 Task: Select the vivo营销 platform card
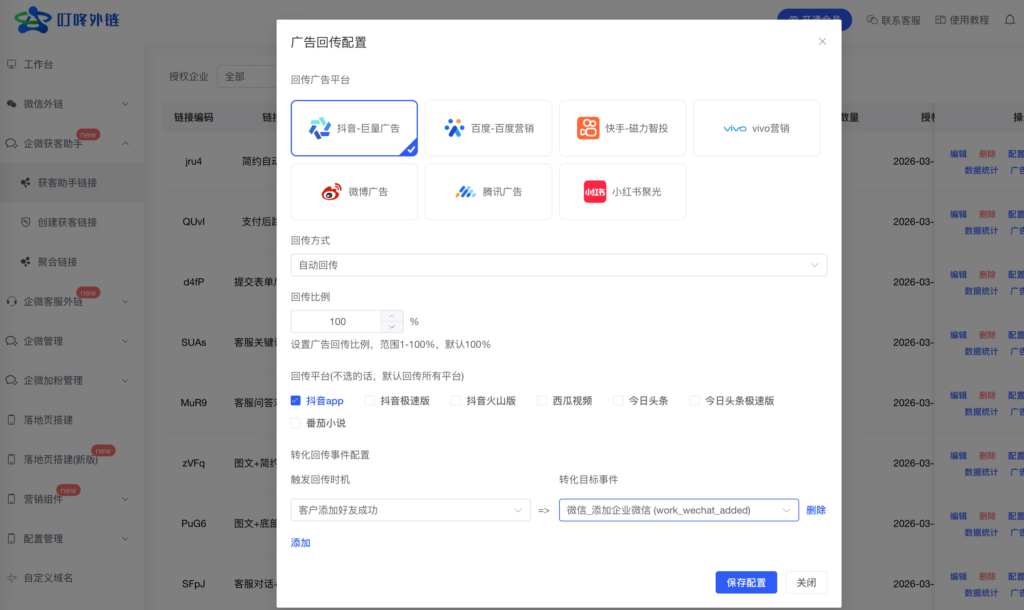pyautogui.click(x=756, y=128)
